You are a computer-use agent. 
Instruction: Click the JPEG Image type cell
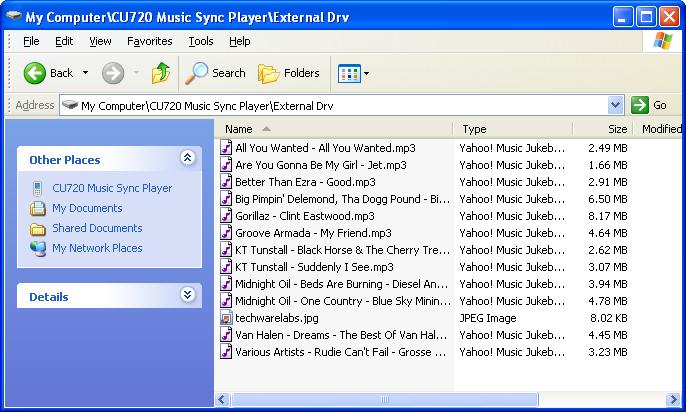(487, 318)
